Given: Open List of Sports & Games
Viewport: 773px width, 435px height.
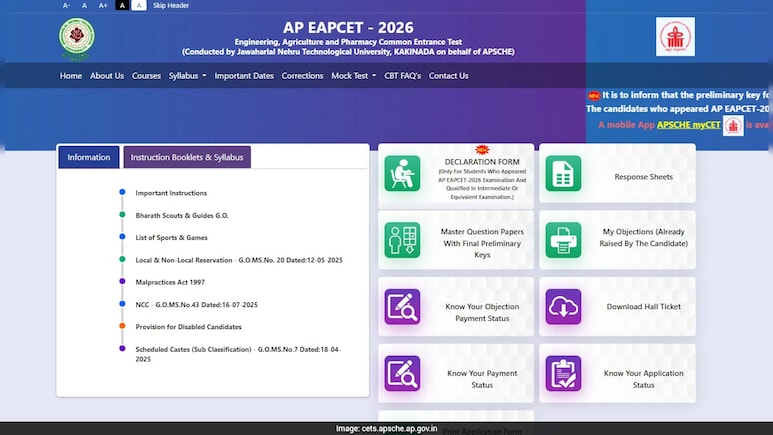Looking at the screenshot, I should point(172,237).
